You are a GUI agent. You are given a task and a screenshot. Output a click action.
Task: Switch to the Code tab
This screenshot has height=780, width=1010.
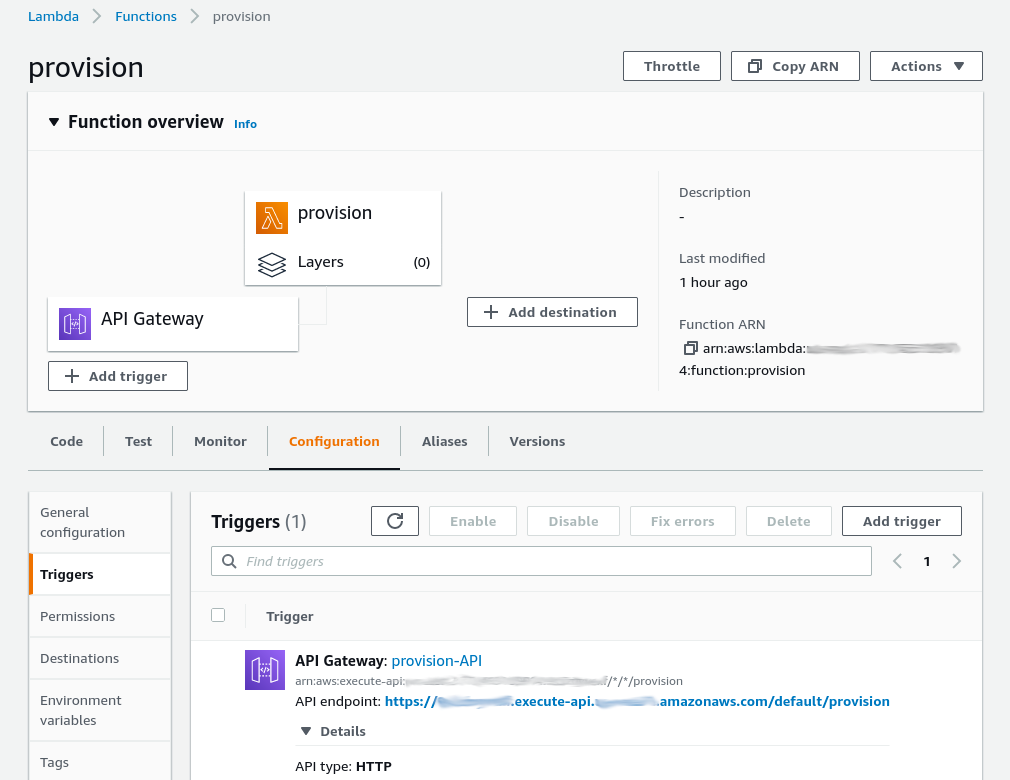(x=66, y=441)
